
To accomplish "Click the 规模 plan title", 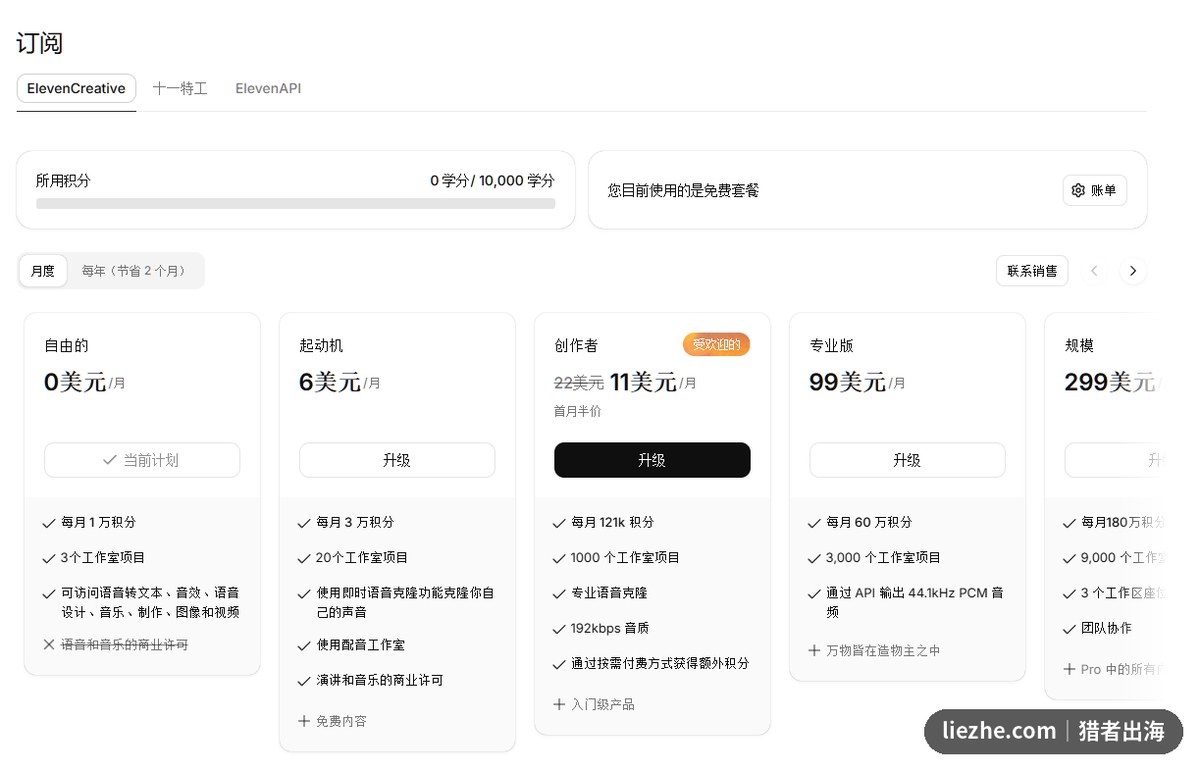I will pos(1079,345).
